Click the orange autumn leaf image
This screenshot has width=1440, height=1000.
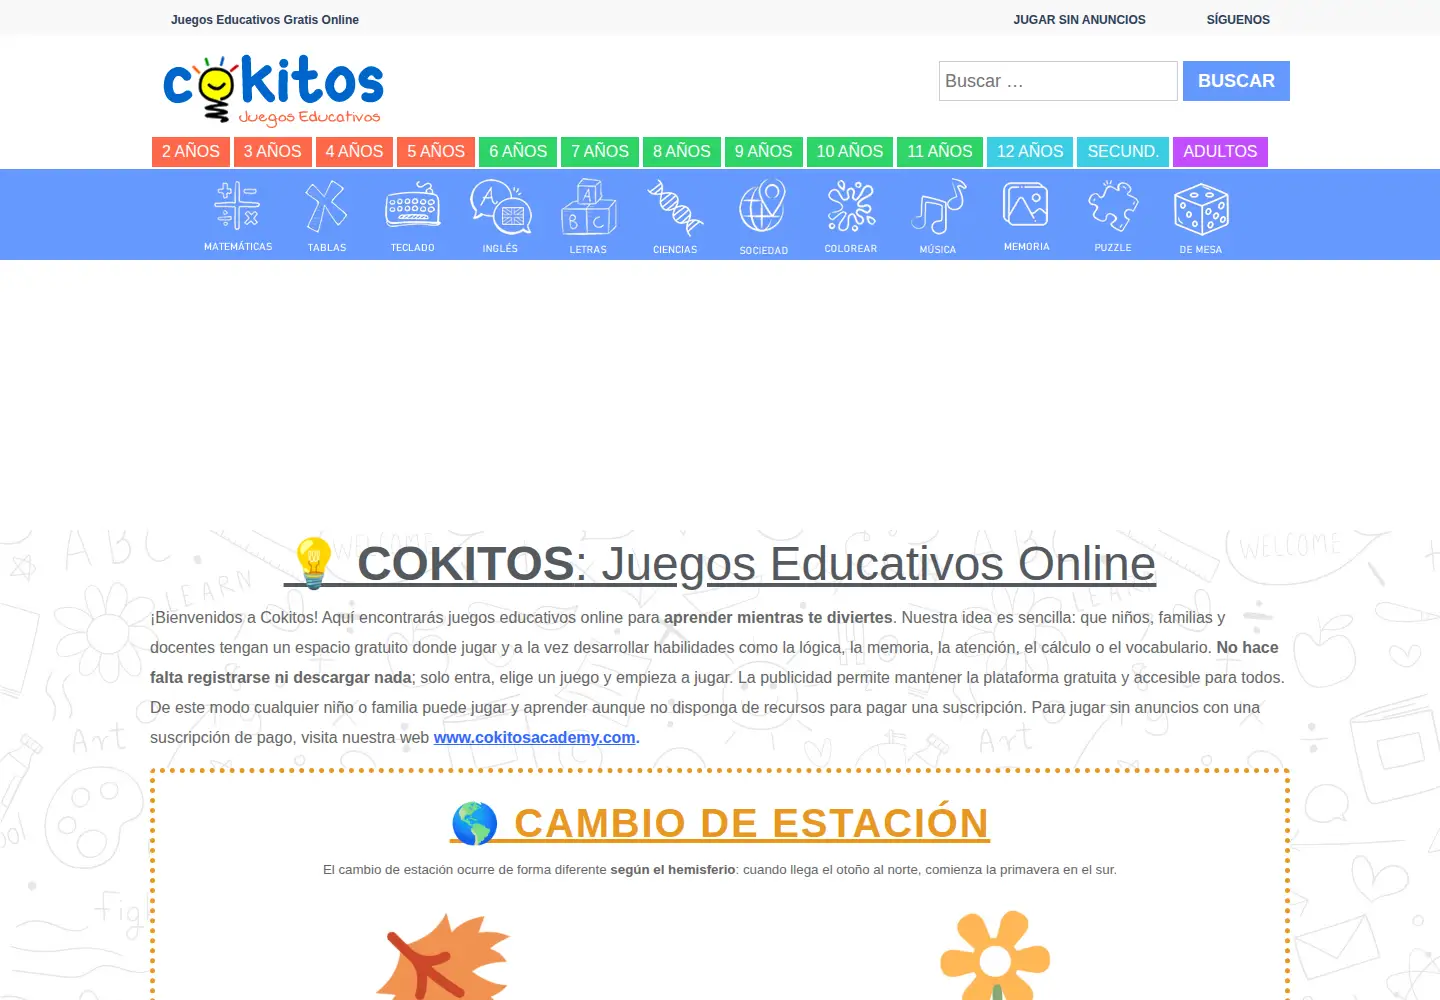443,957
